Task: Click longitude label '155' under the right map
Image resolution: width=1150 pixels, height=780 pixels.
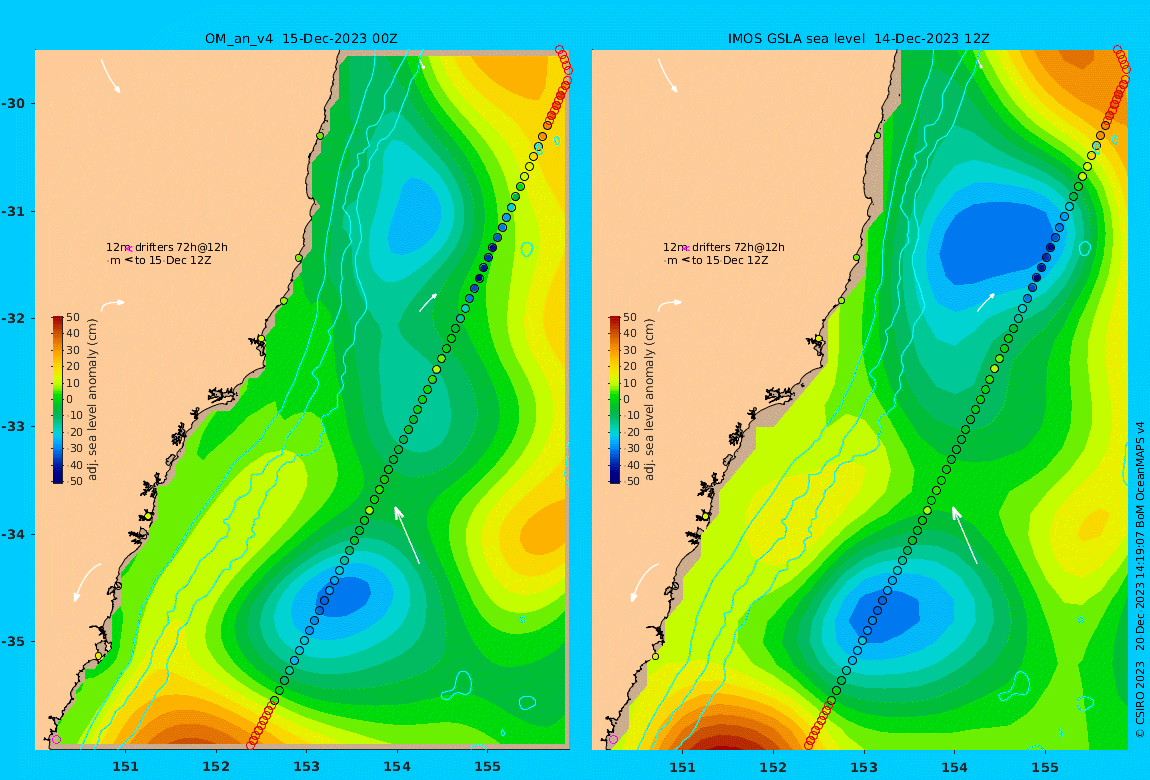Action: (1044, 767)
